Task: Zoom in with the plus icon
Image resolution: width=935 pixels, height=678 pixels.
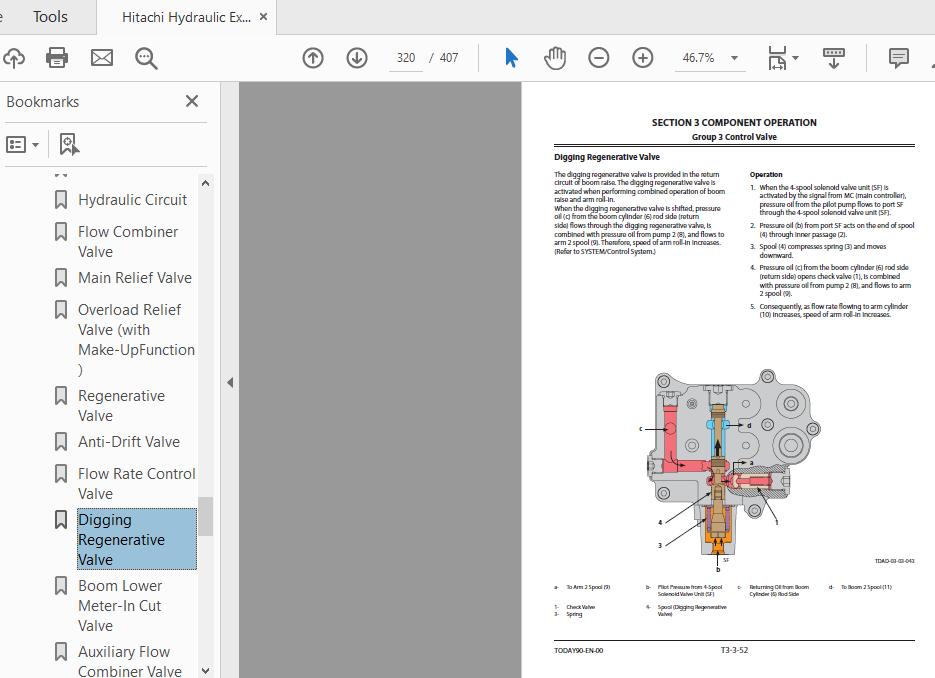Action: (x=643, y=58)
